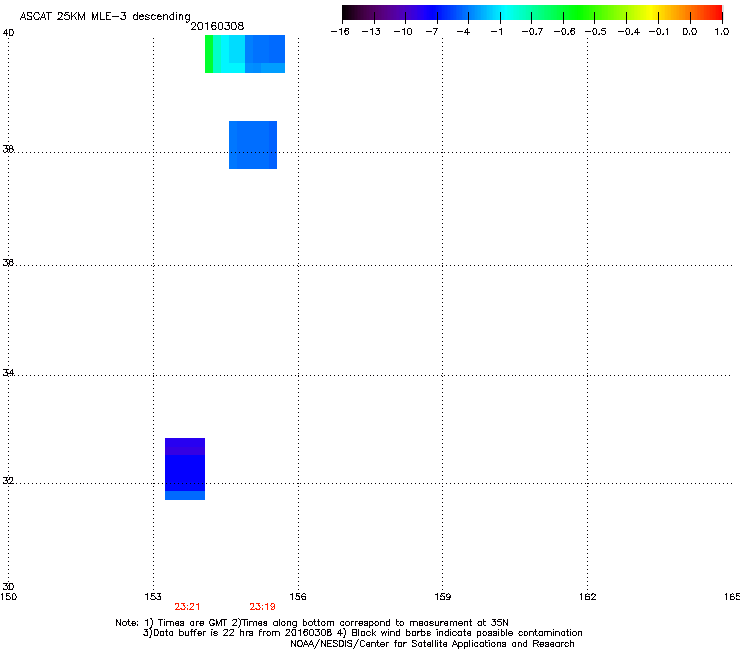Viewport: 740px width, 650px height.
Task: Click the latitude axis label '32'
Action: coord(8,481)
